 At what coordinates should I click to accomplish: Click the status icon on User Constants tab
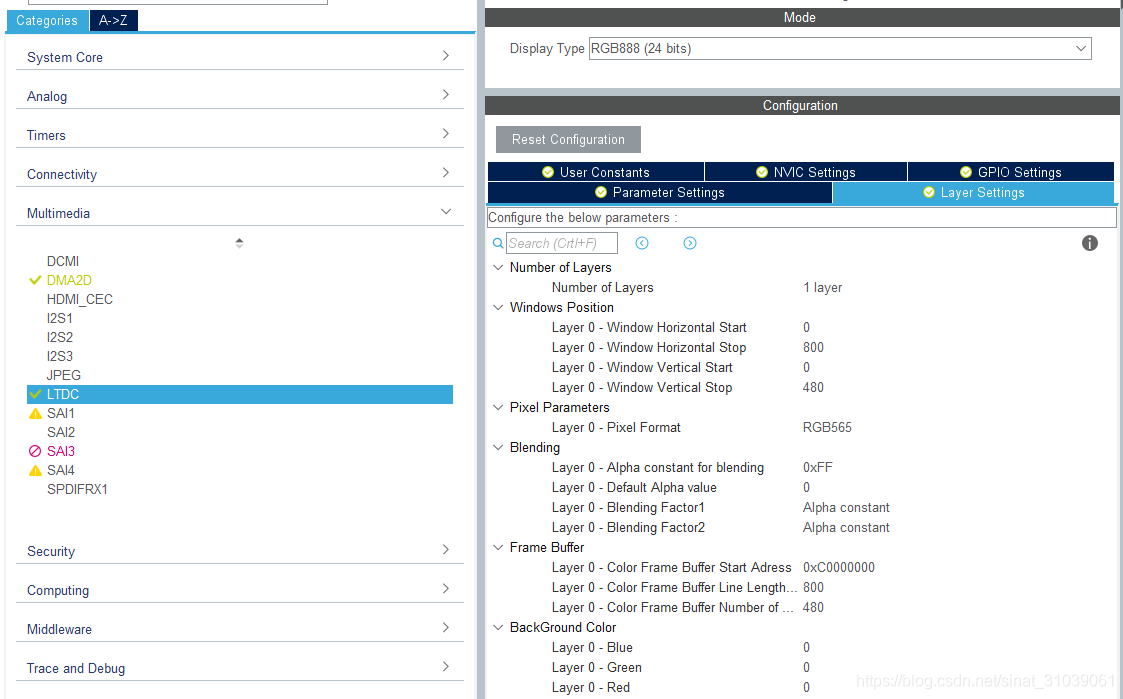(548, 172)
